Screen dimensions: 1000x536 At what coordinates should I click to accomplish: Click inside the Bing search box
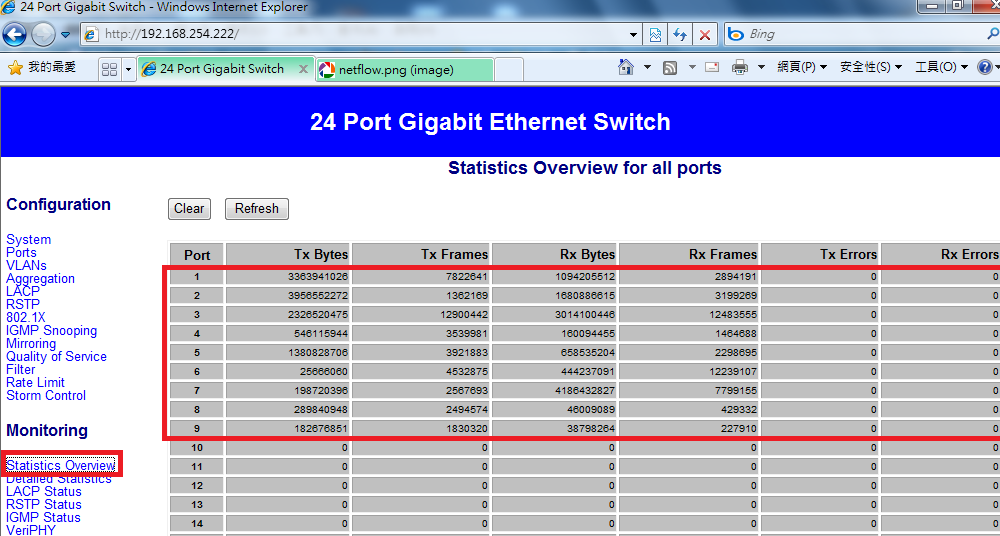coord(860,34)
